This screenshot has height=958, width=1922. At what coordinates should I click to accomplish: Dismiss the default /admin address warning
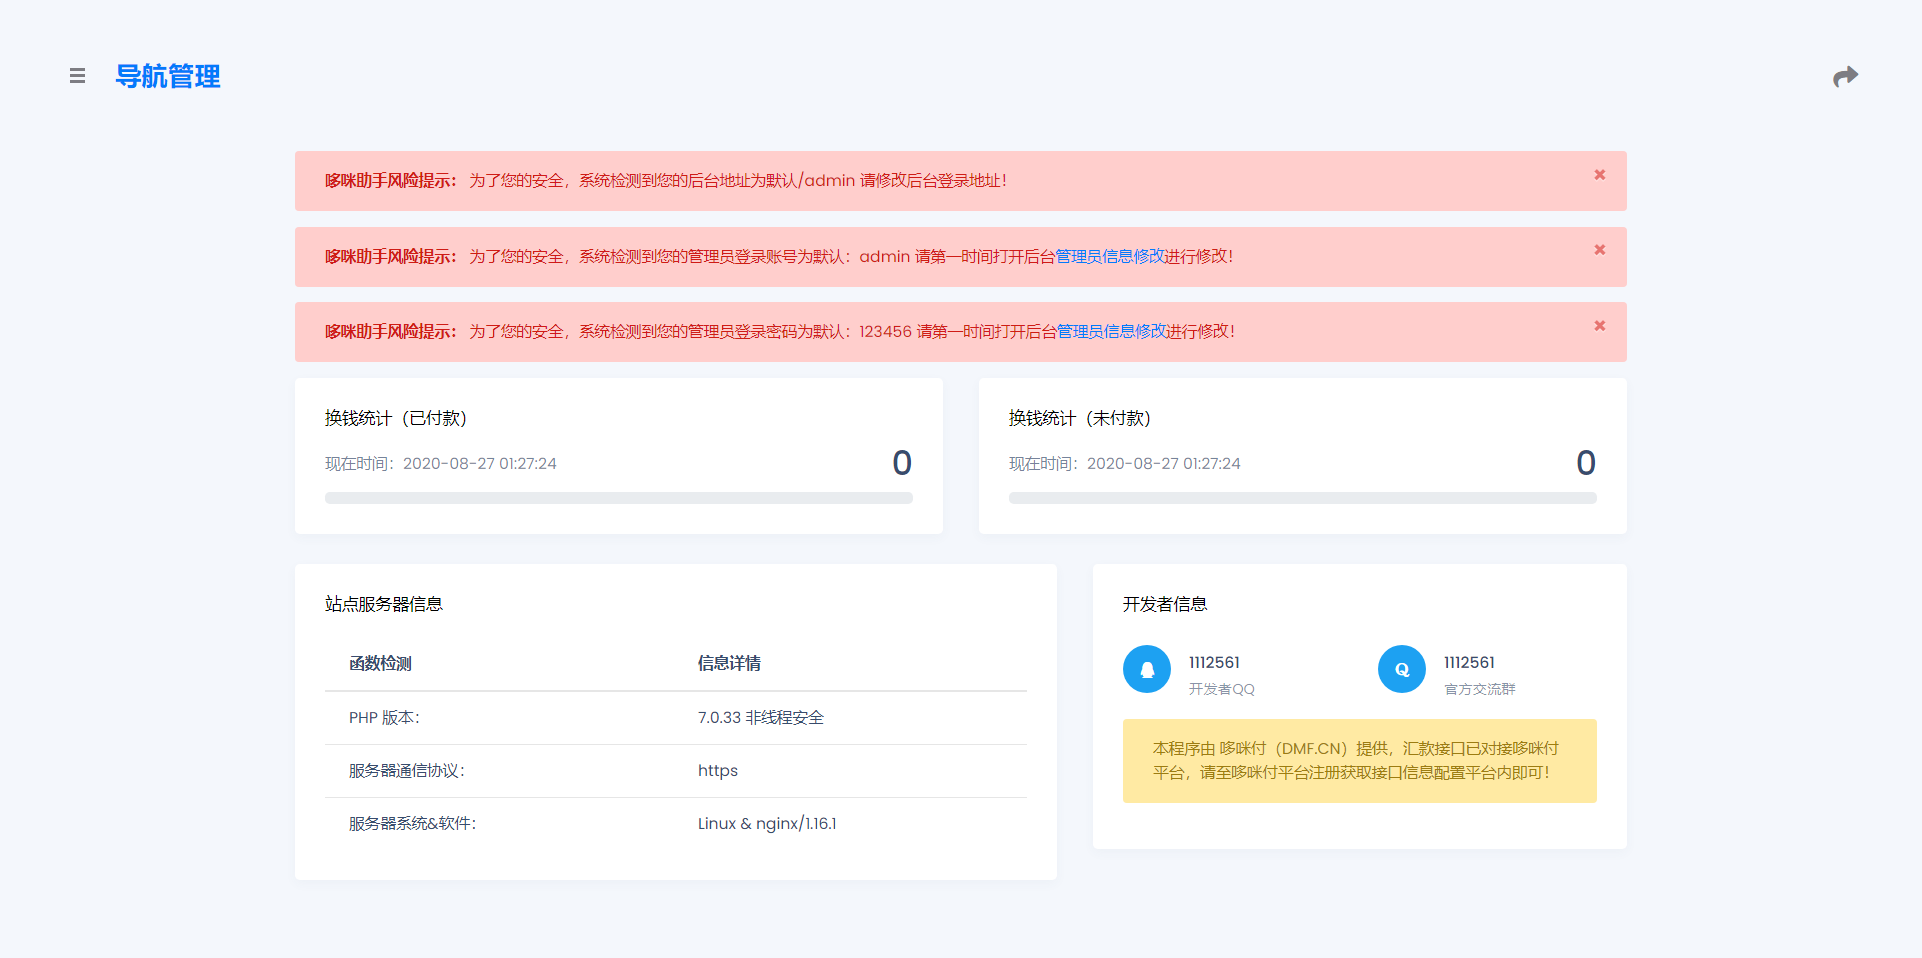click(1599, 175)
